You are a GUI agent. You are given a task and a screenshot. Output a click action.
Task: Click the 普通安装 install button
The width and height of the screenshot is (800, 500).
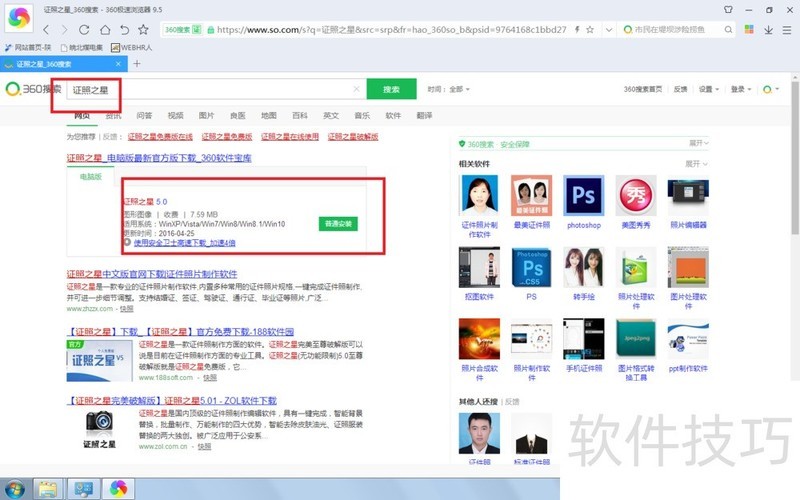coord(337,224)
